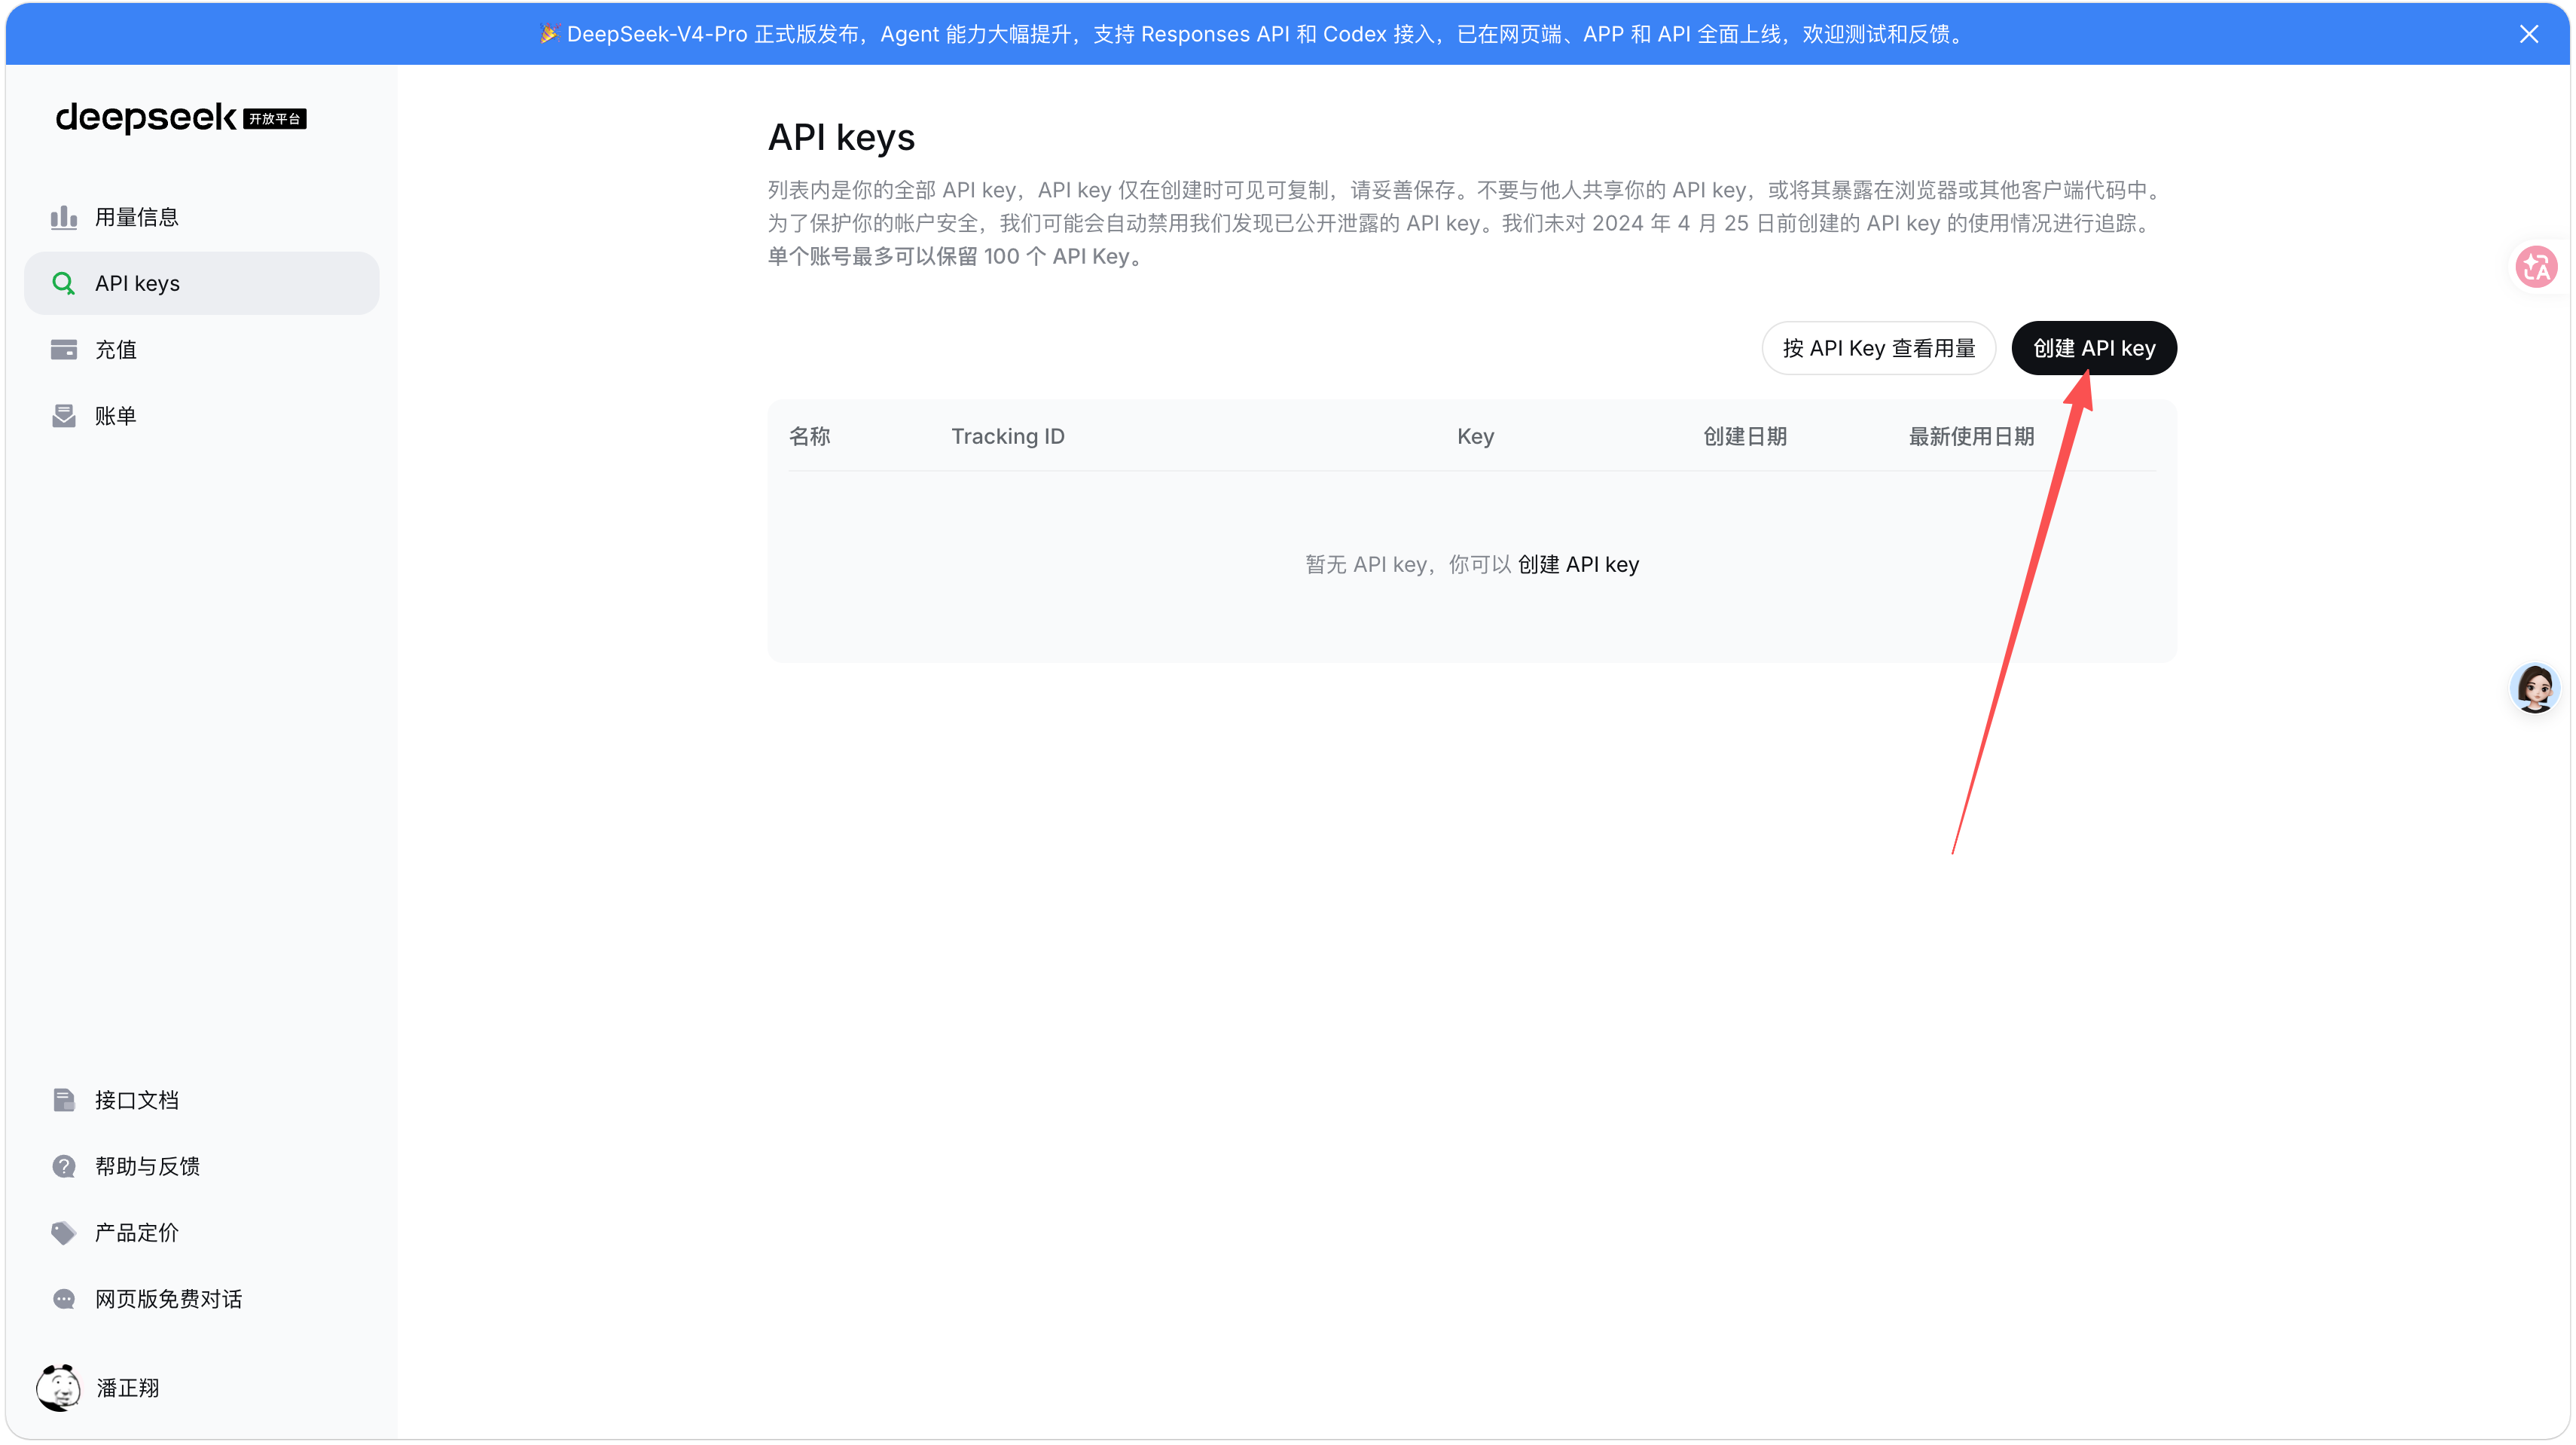
Task: Open the assistant avatar floating button
Action: 2535,688
